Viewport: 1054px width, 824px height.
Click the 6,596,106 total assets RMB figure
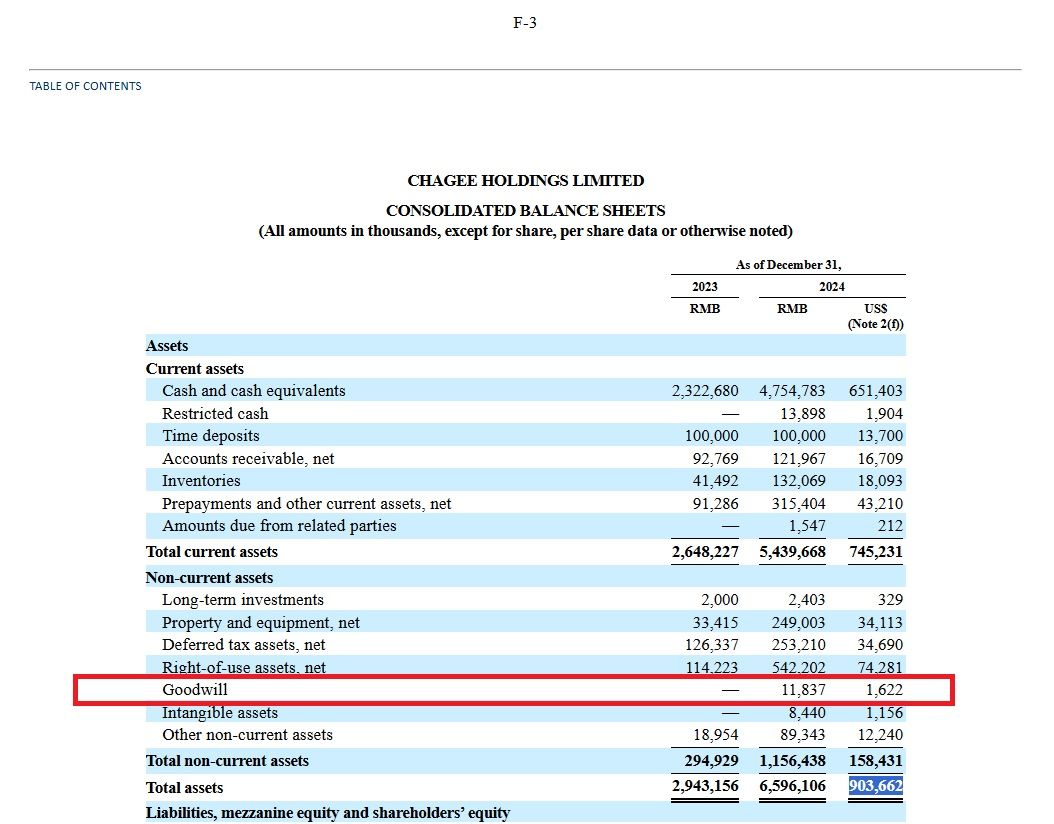(x=792, y=787)
